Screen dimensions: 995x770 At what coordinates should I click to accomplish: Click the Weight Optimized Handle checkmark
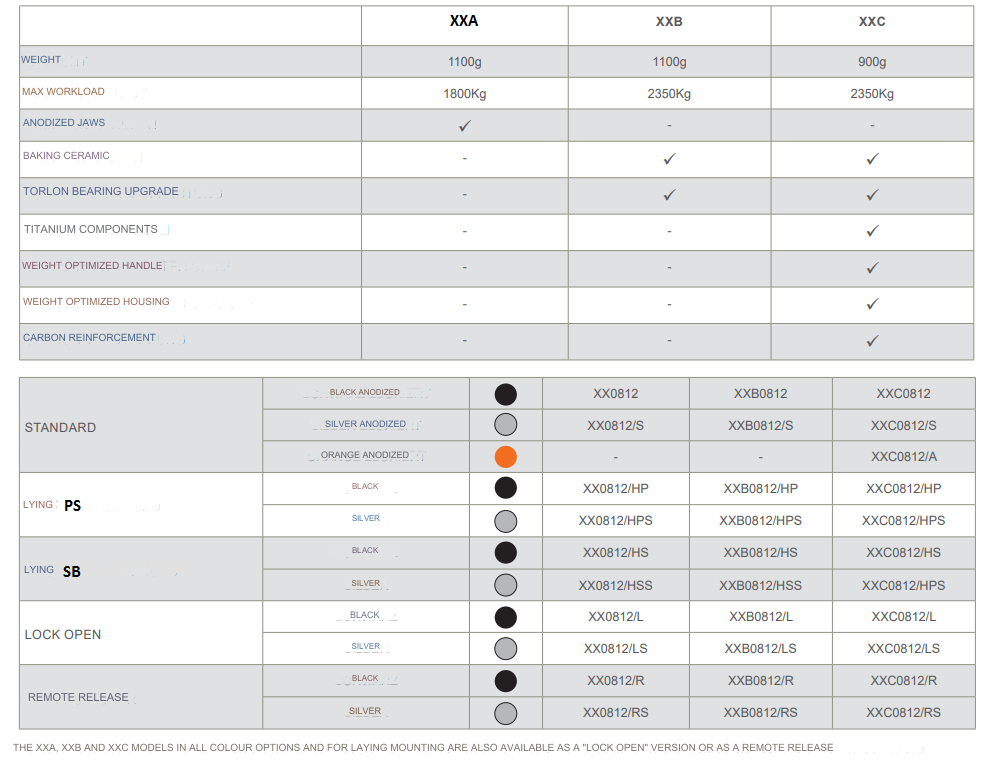pyautogui.click(x=872, y=268)
